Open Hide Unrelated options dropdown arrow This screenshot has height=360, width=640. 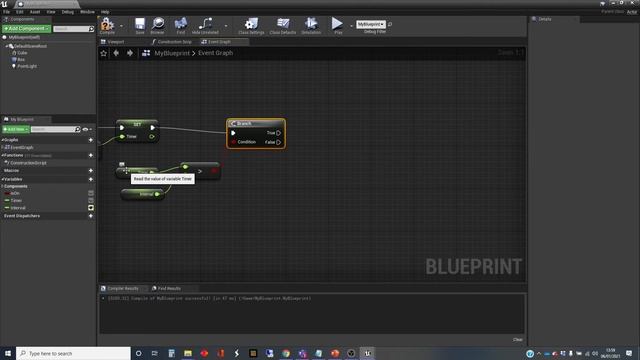tap(226, 26)
